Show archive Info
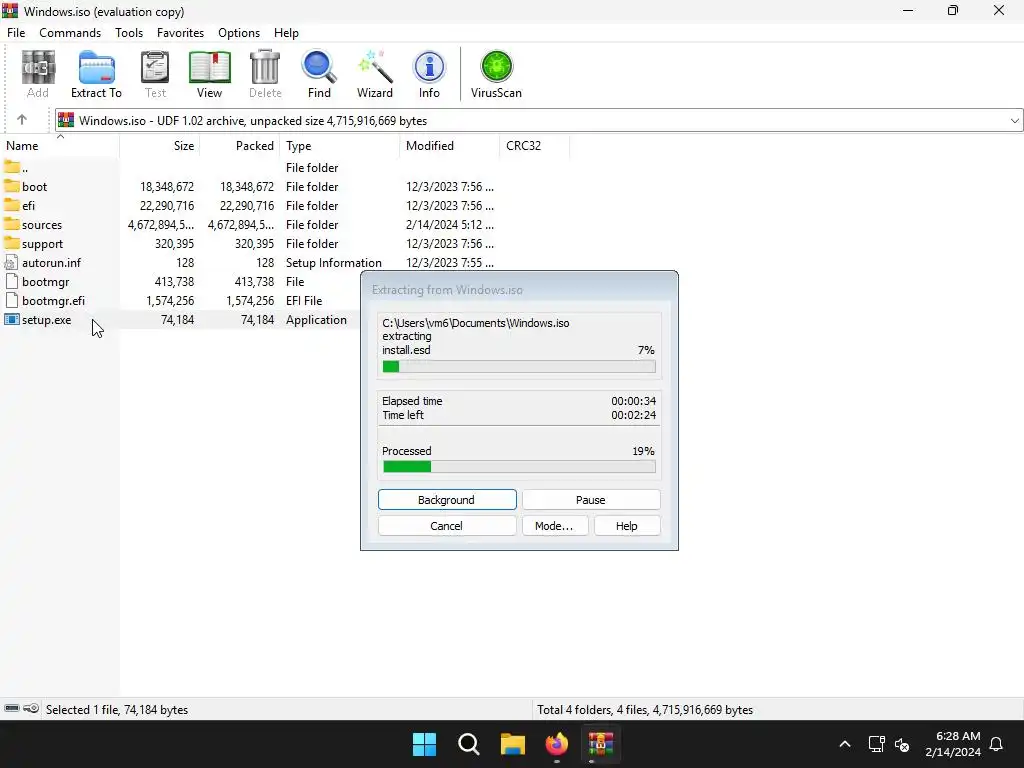Screen dimensions: 1024x768 [x=429, y=74]
